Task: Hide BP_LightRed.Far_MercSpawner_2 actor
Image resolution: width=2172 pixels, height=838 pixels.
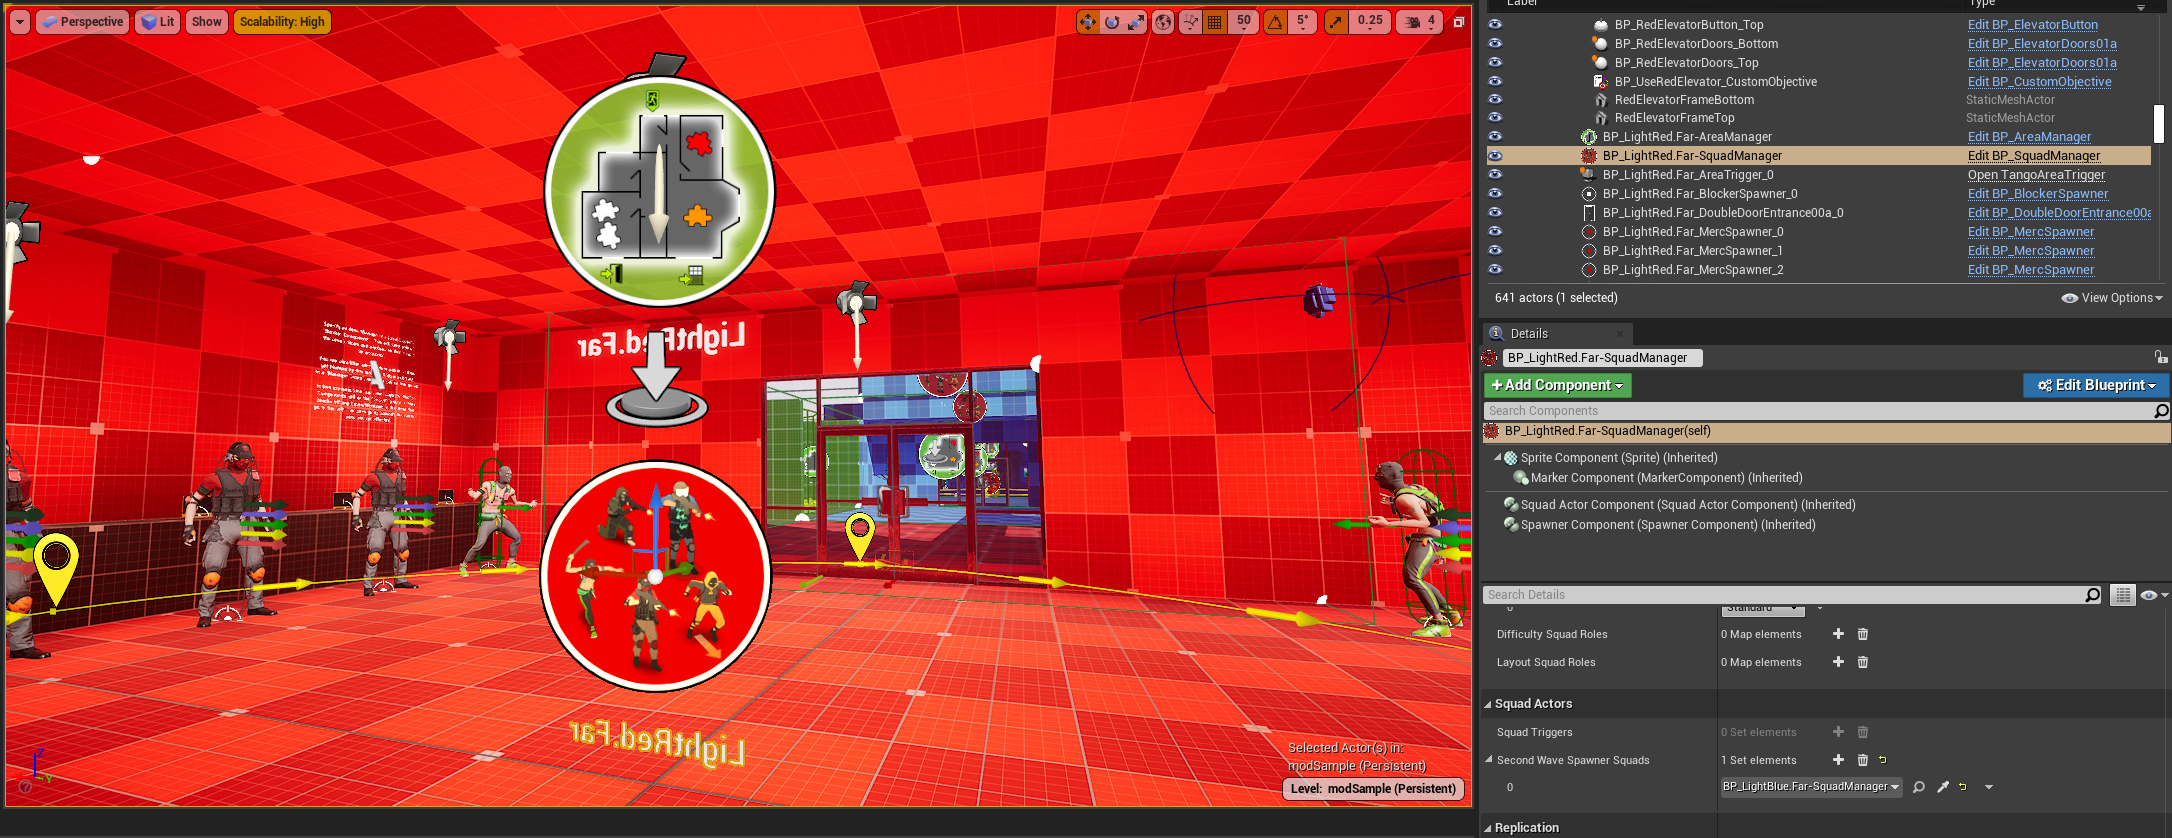Action: pos(1495,270)
